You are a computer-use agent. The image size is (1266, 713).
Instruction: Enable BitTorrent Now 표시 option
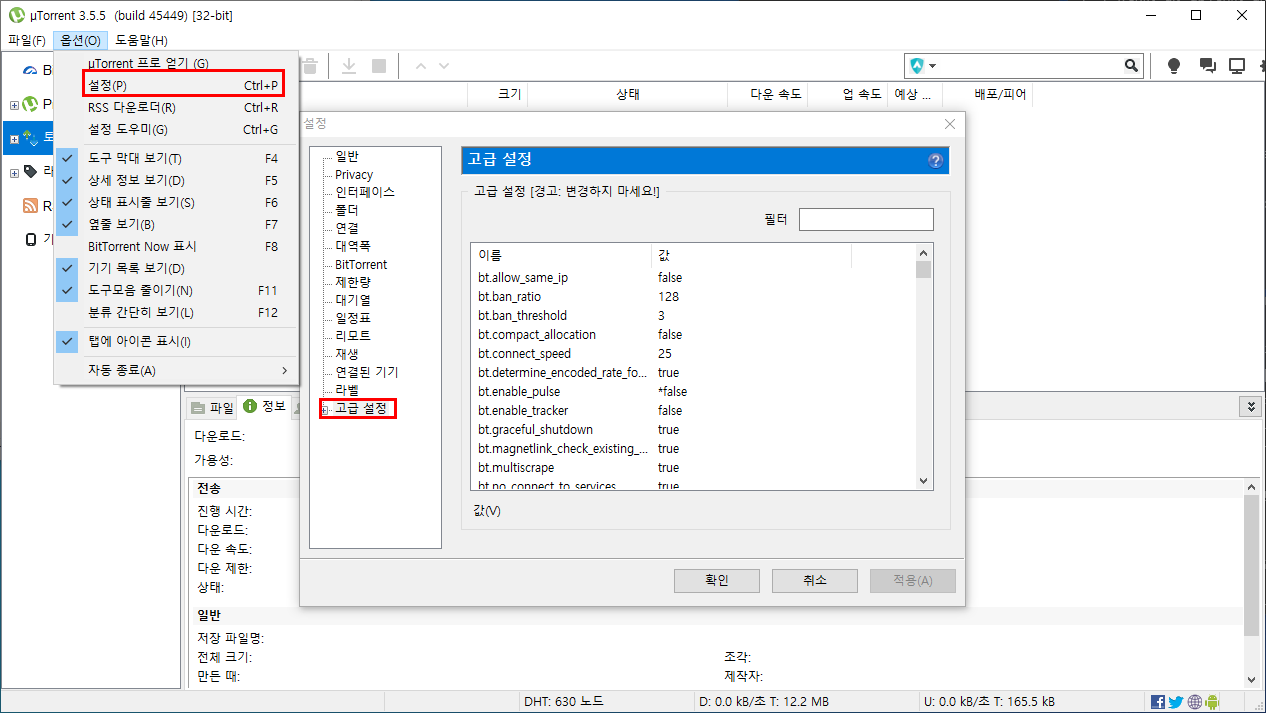(176, 246)
